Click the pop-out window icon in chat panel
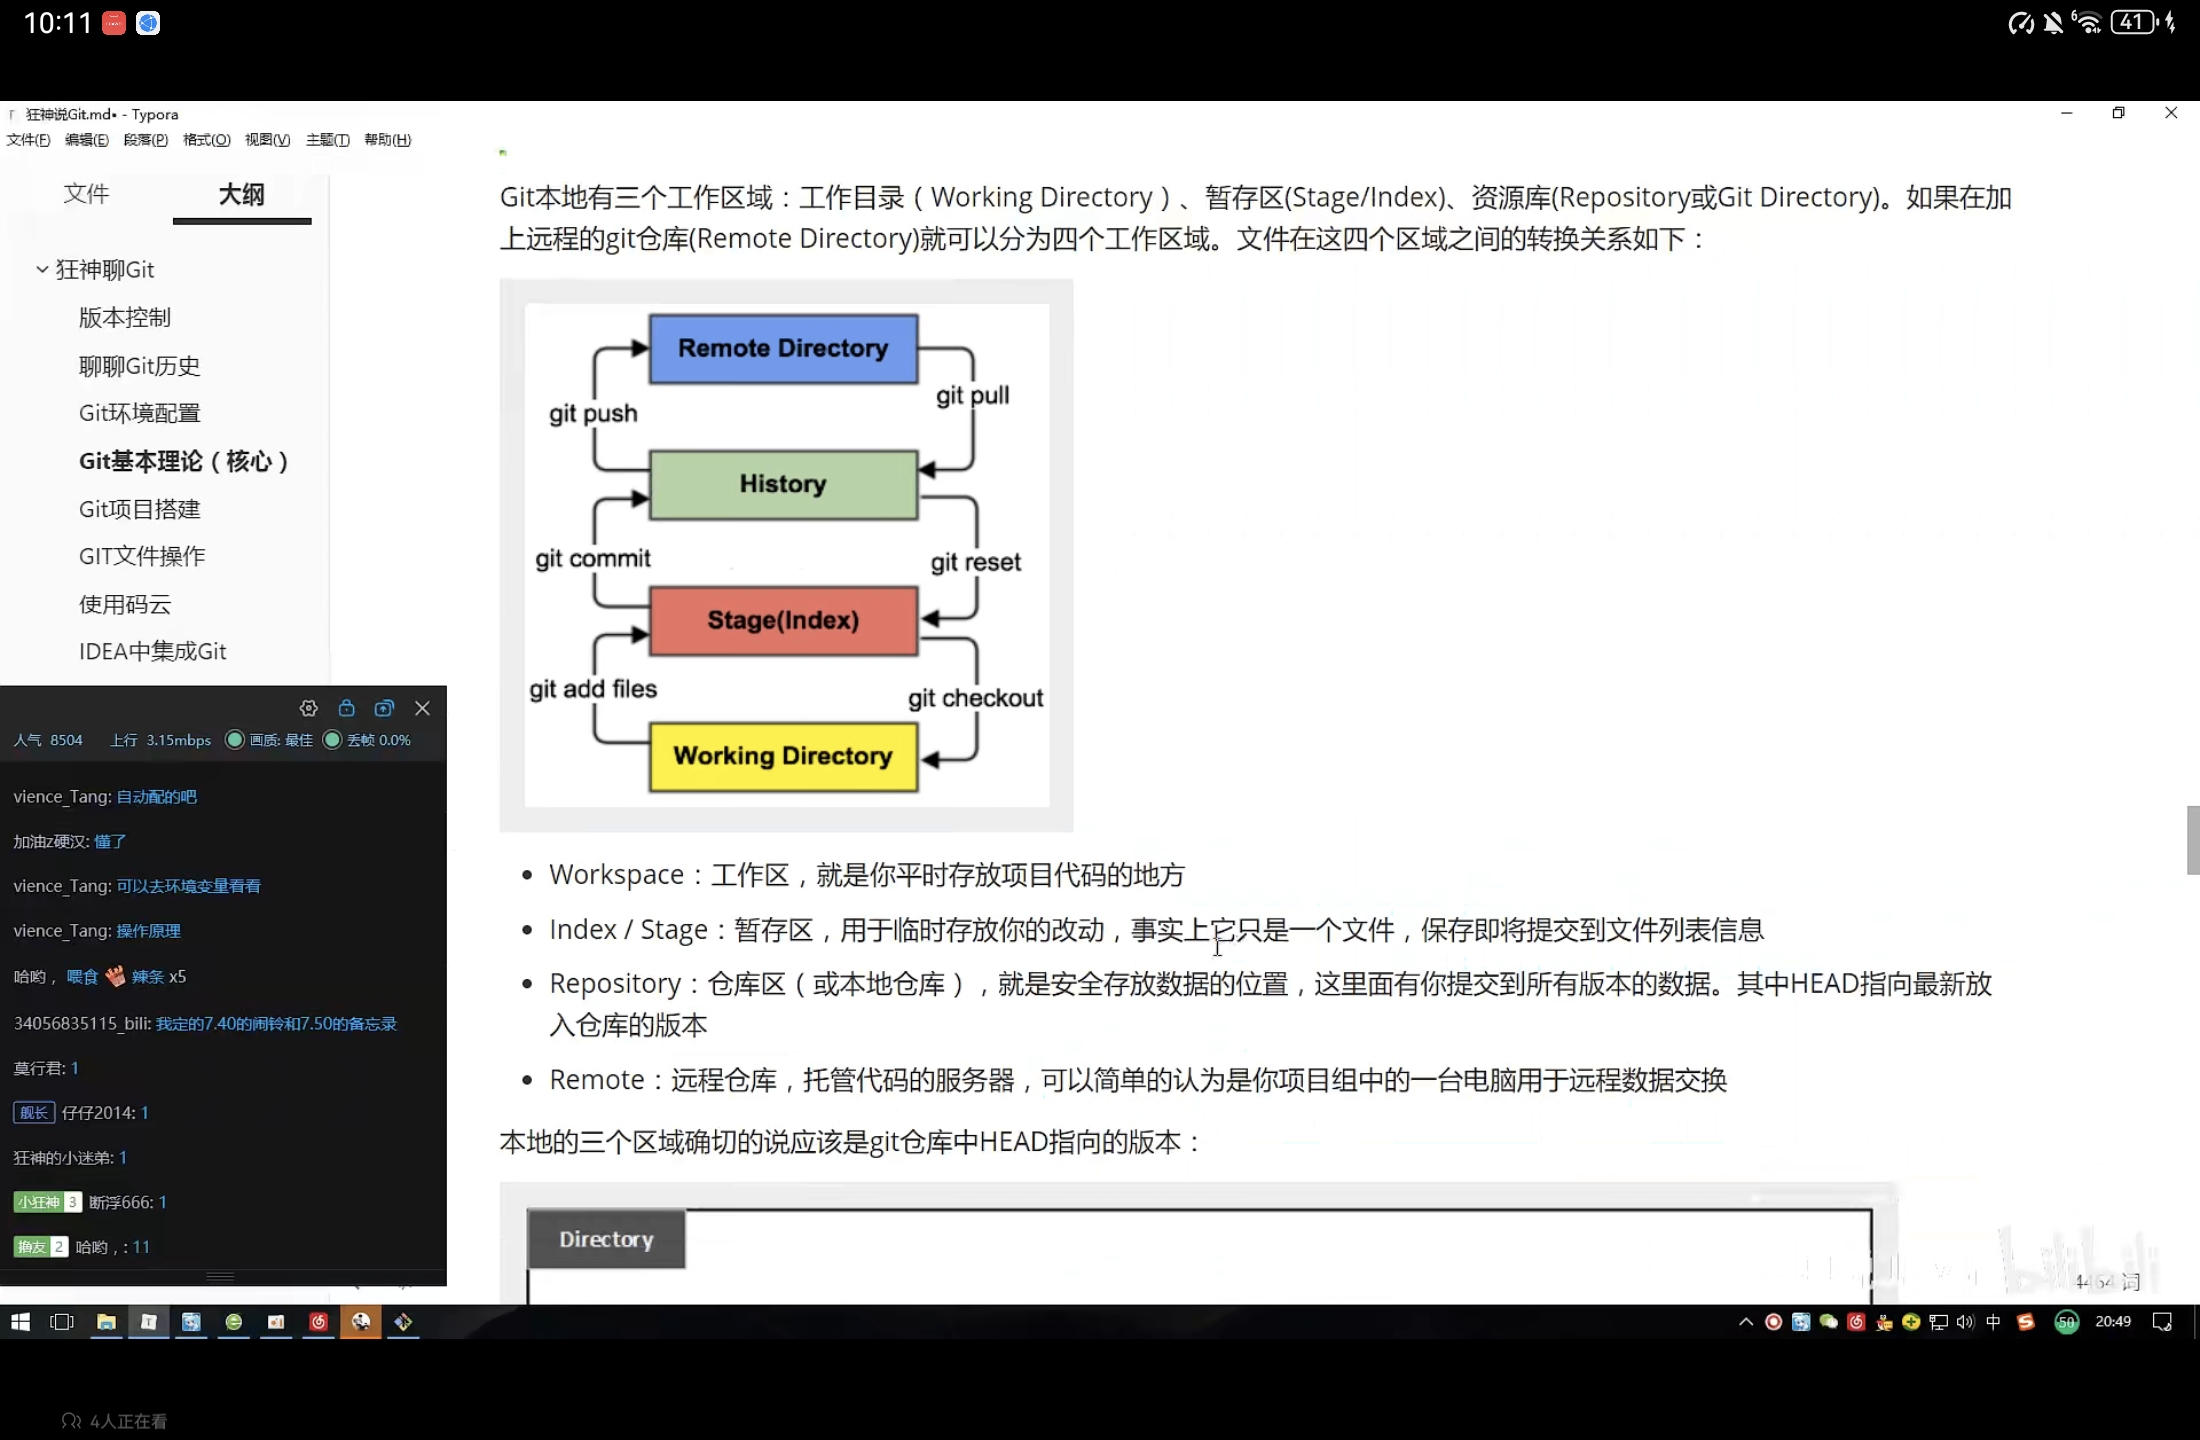This screenshot has width=2200, height=1440. click(x=384, y=708)
